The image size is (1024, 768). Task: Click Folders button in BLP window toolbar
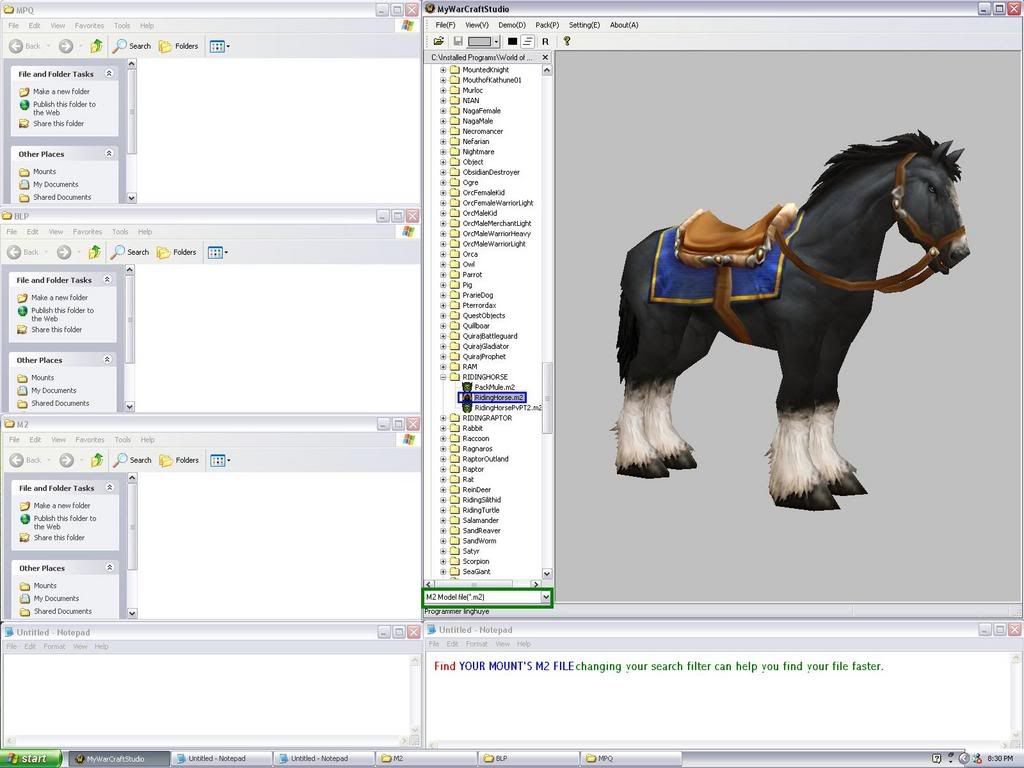(x=176, y=252)
